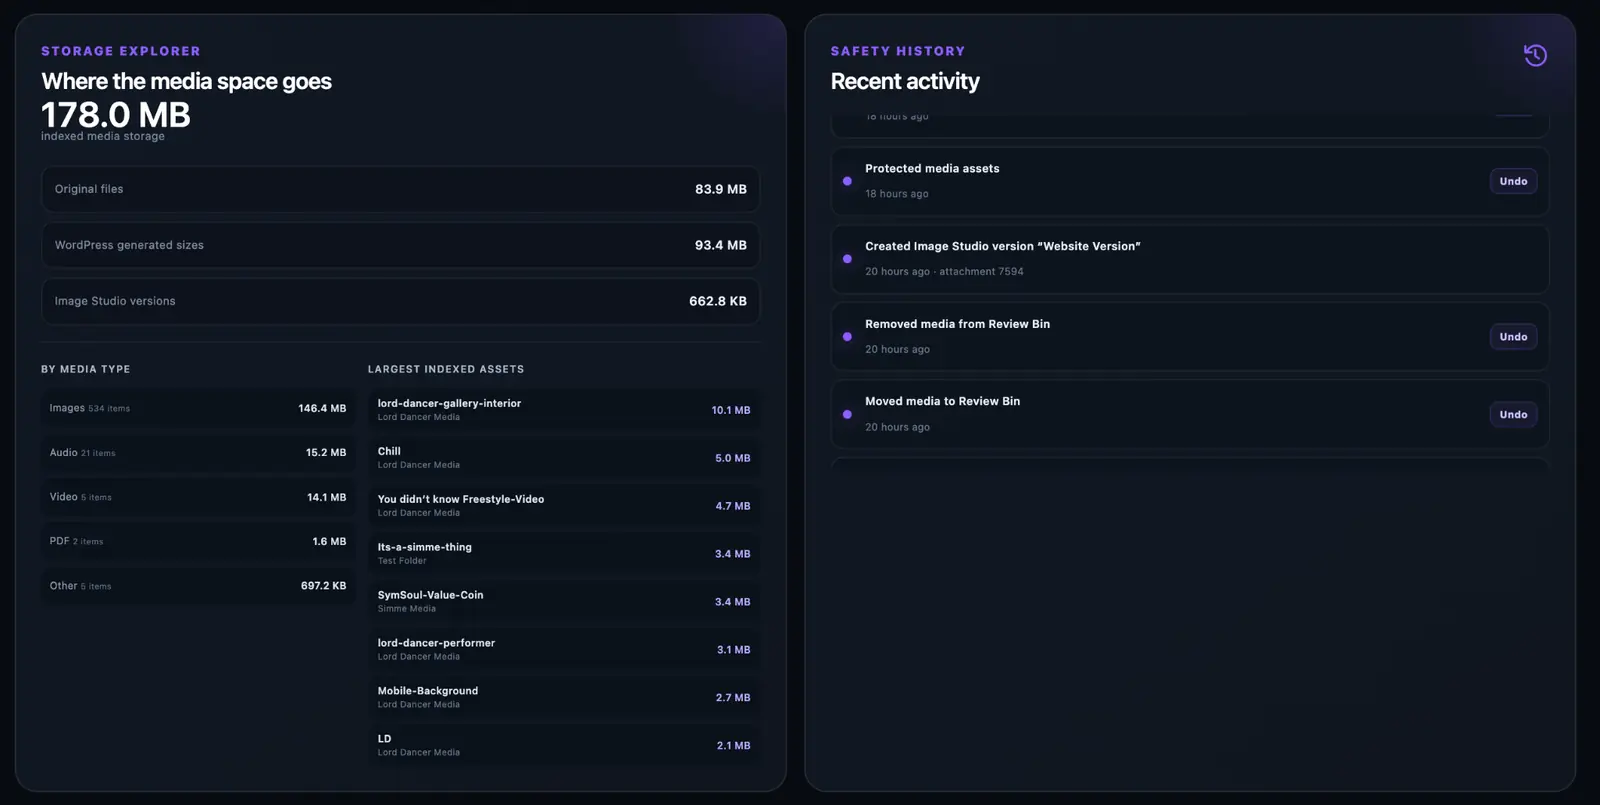Image resolution: width=1600 pixels, height=805 pixels.
Task: Open lord-dancer-performer asset row
Action: coord(564,650)
